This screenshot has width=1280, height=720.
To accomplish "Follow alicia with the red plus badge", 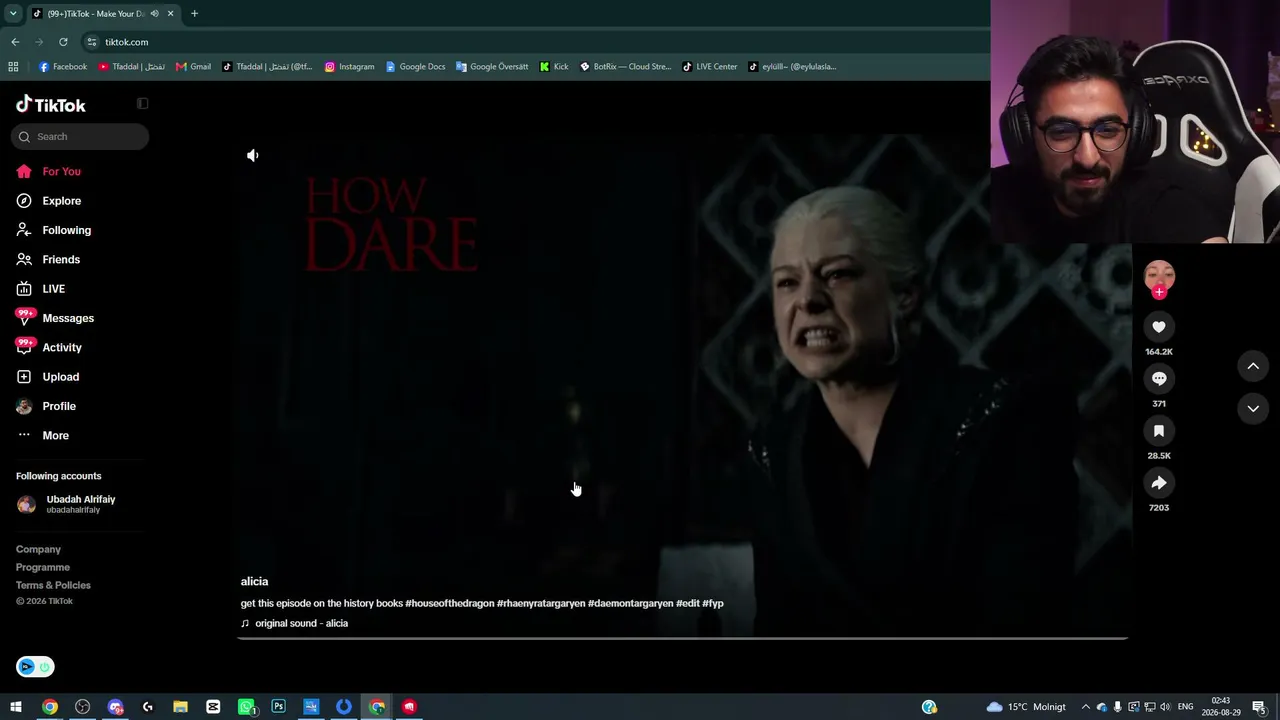I will pos(1159,292).
